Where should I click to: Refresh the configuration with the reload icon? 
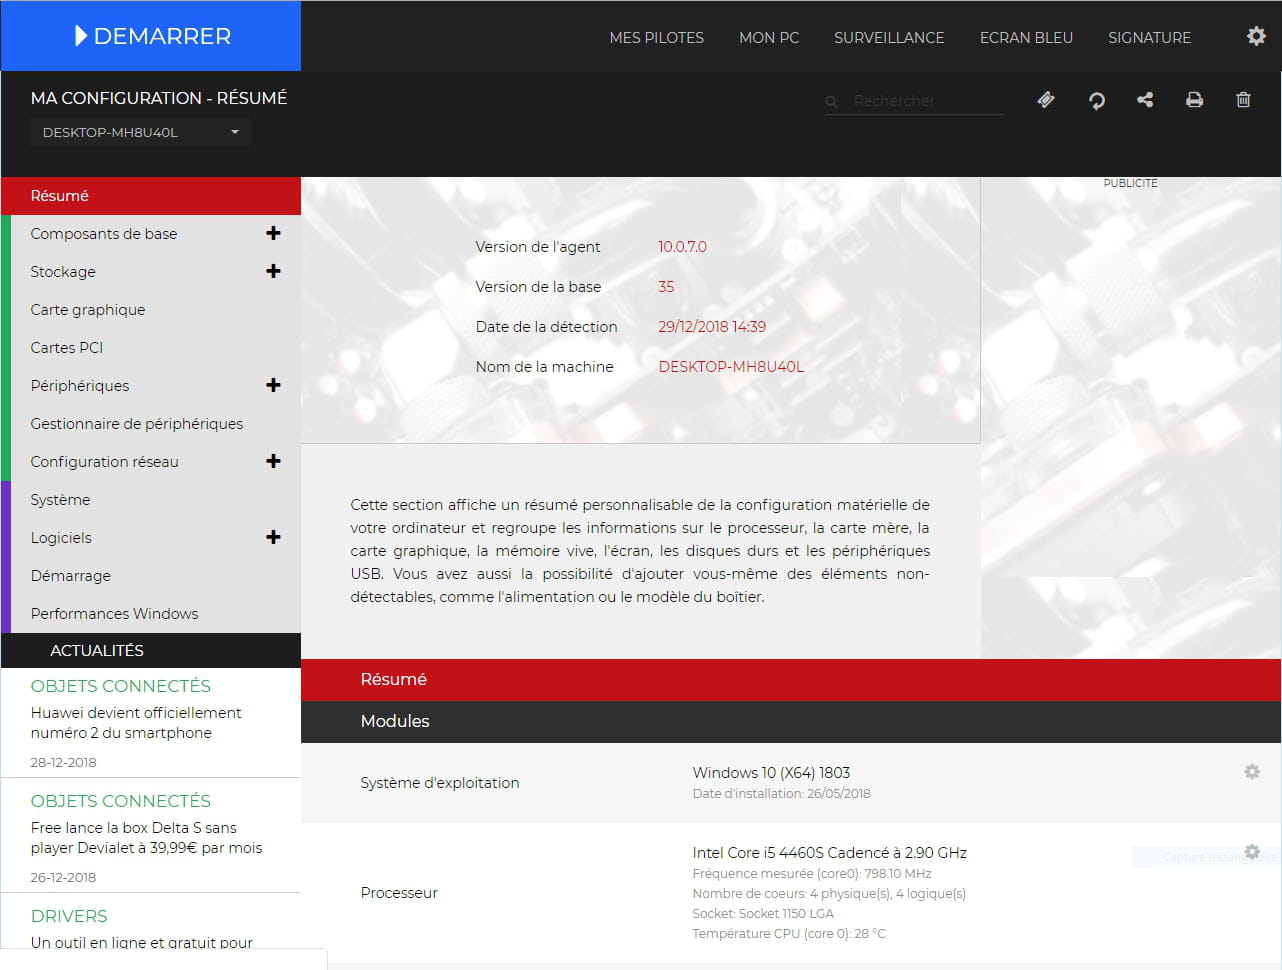[x=1097, y=100]
